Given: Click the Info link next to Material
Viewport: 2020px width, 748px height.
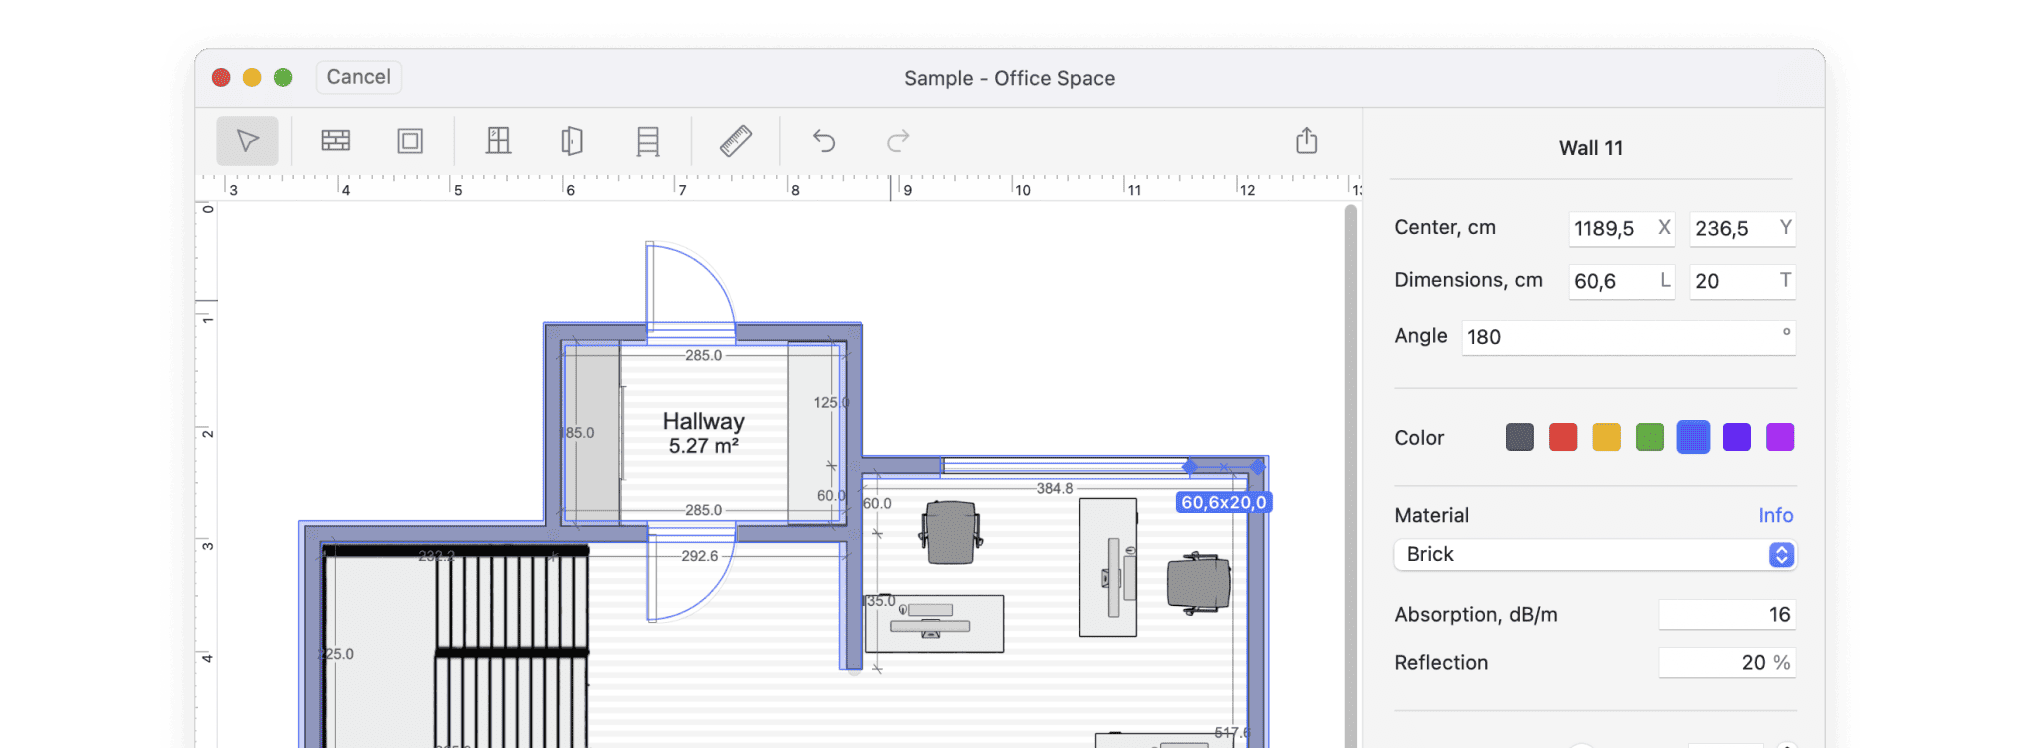Looking at the screenshot, I should 1775,515.
